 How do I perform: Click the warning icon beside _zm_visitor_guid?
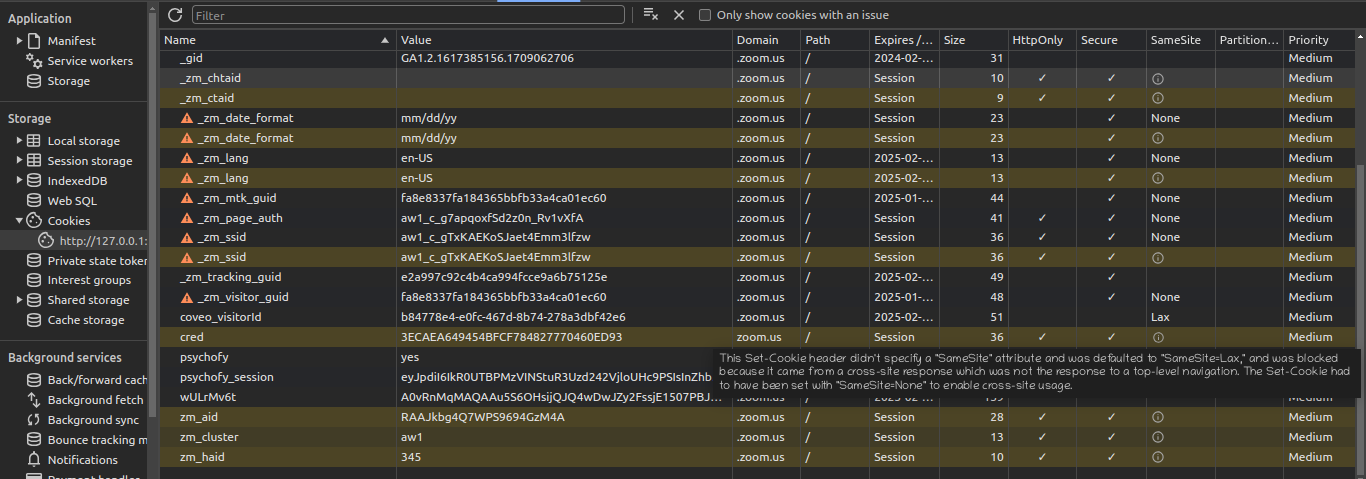(187, 297)
